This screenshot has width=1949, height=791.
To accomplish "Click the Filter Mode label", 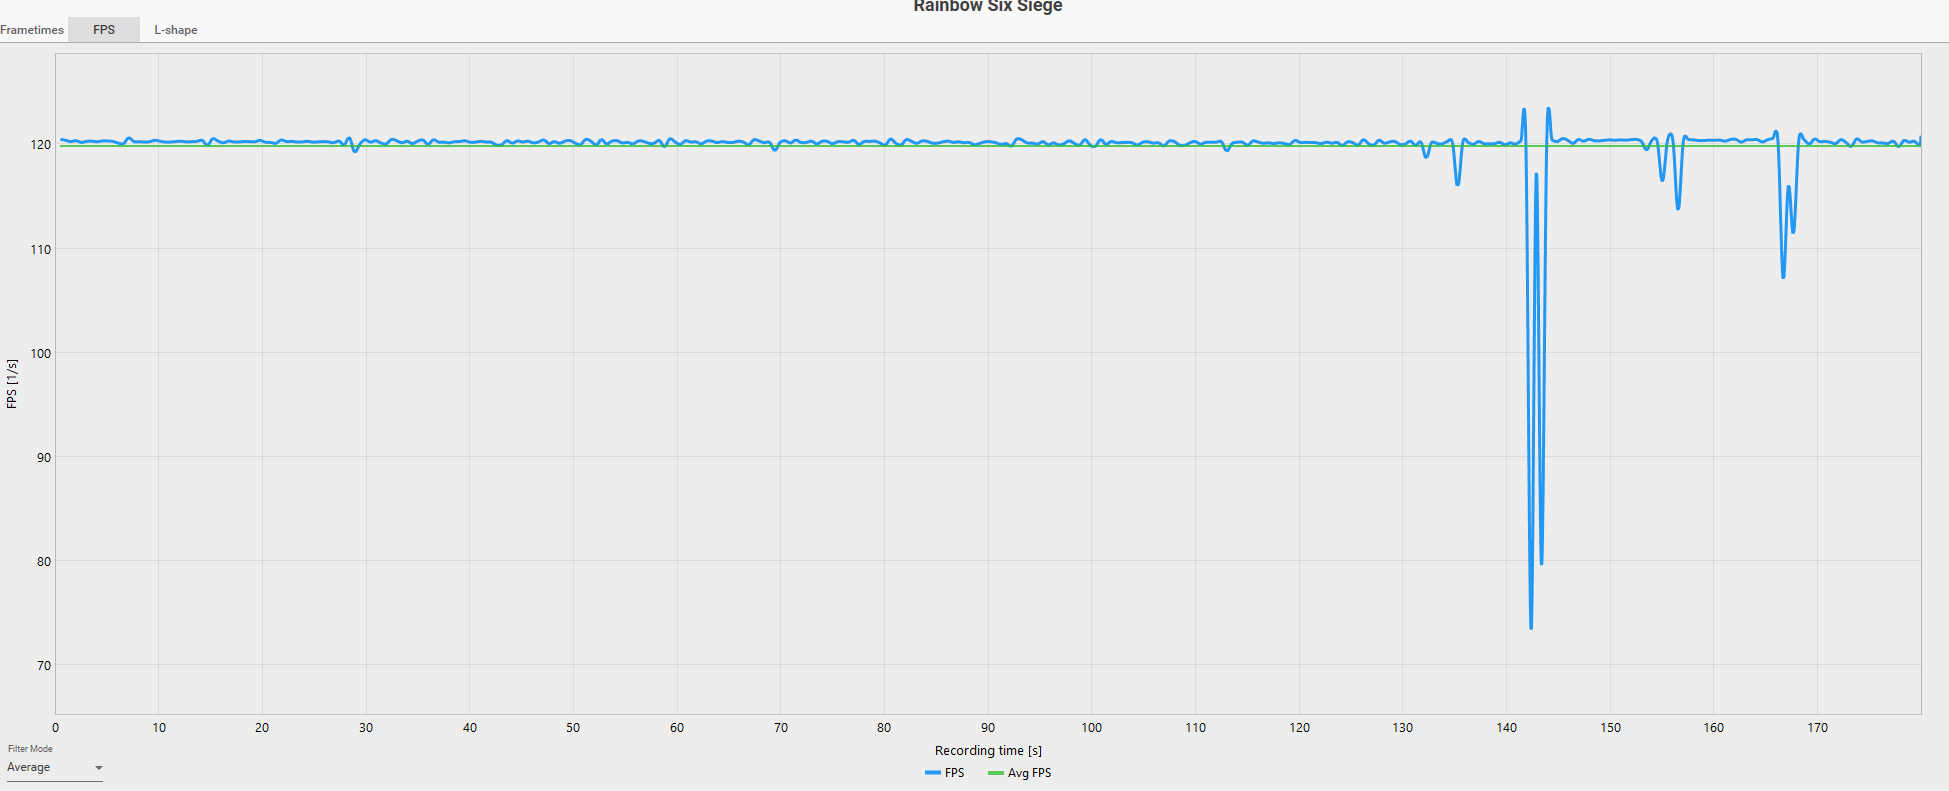I will [30, 749].
